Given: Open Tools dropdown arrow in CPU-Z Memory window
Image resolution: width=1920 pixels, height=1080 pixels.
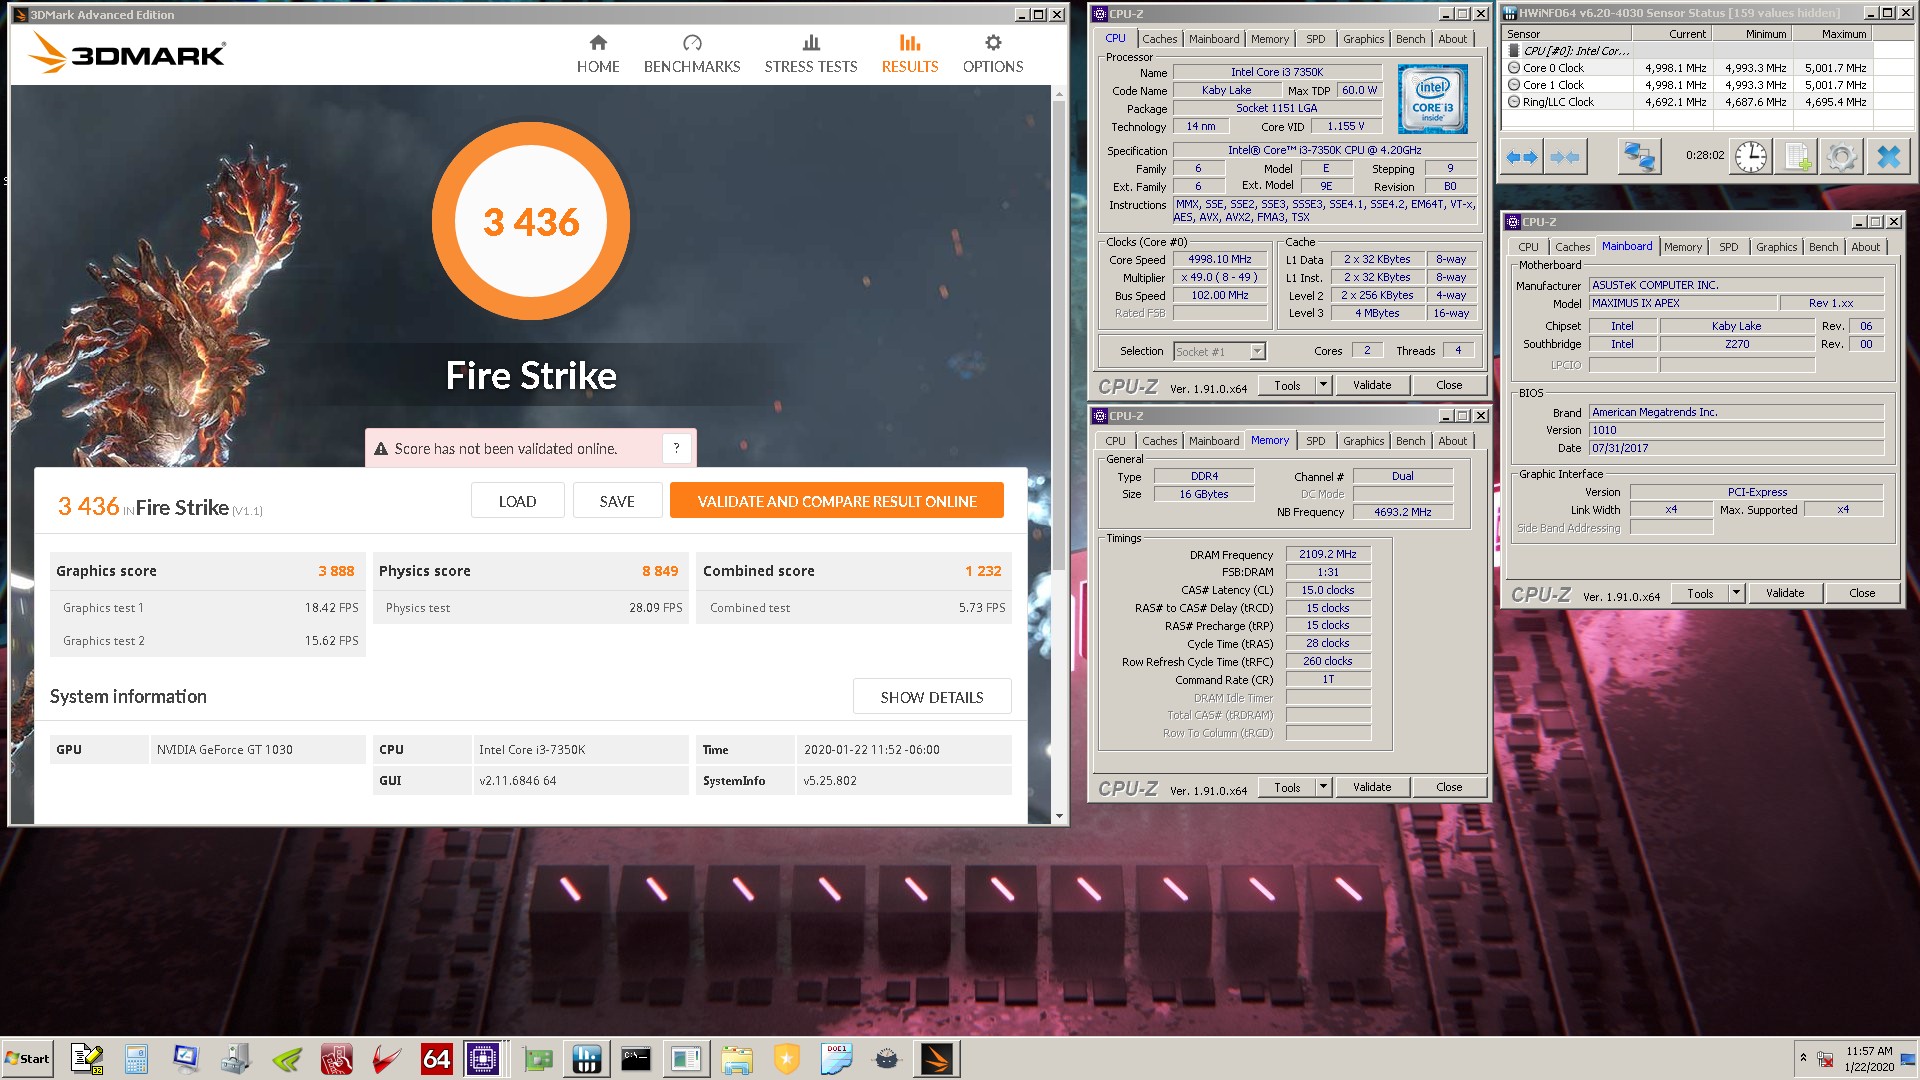Looking at the screenshot, I should pos(1323,787).
